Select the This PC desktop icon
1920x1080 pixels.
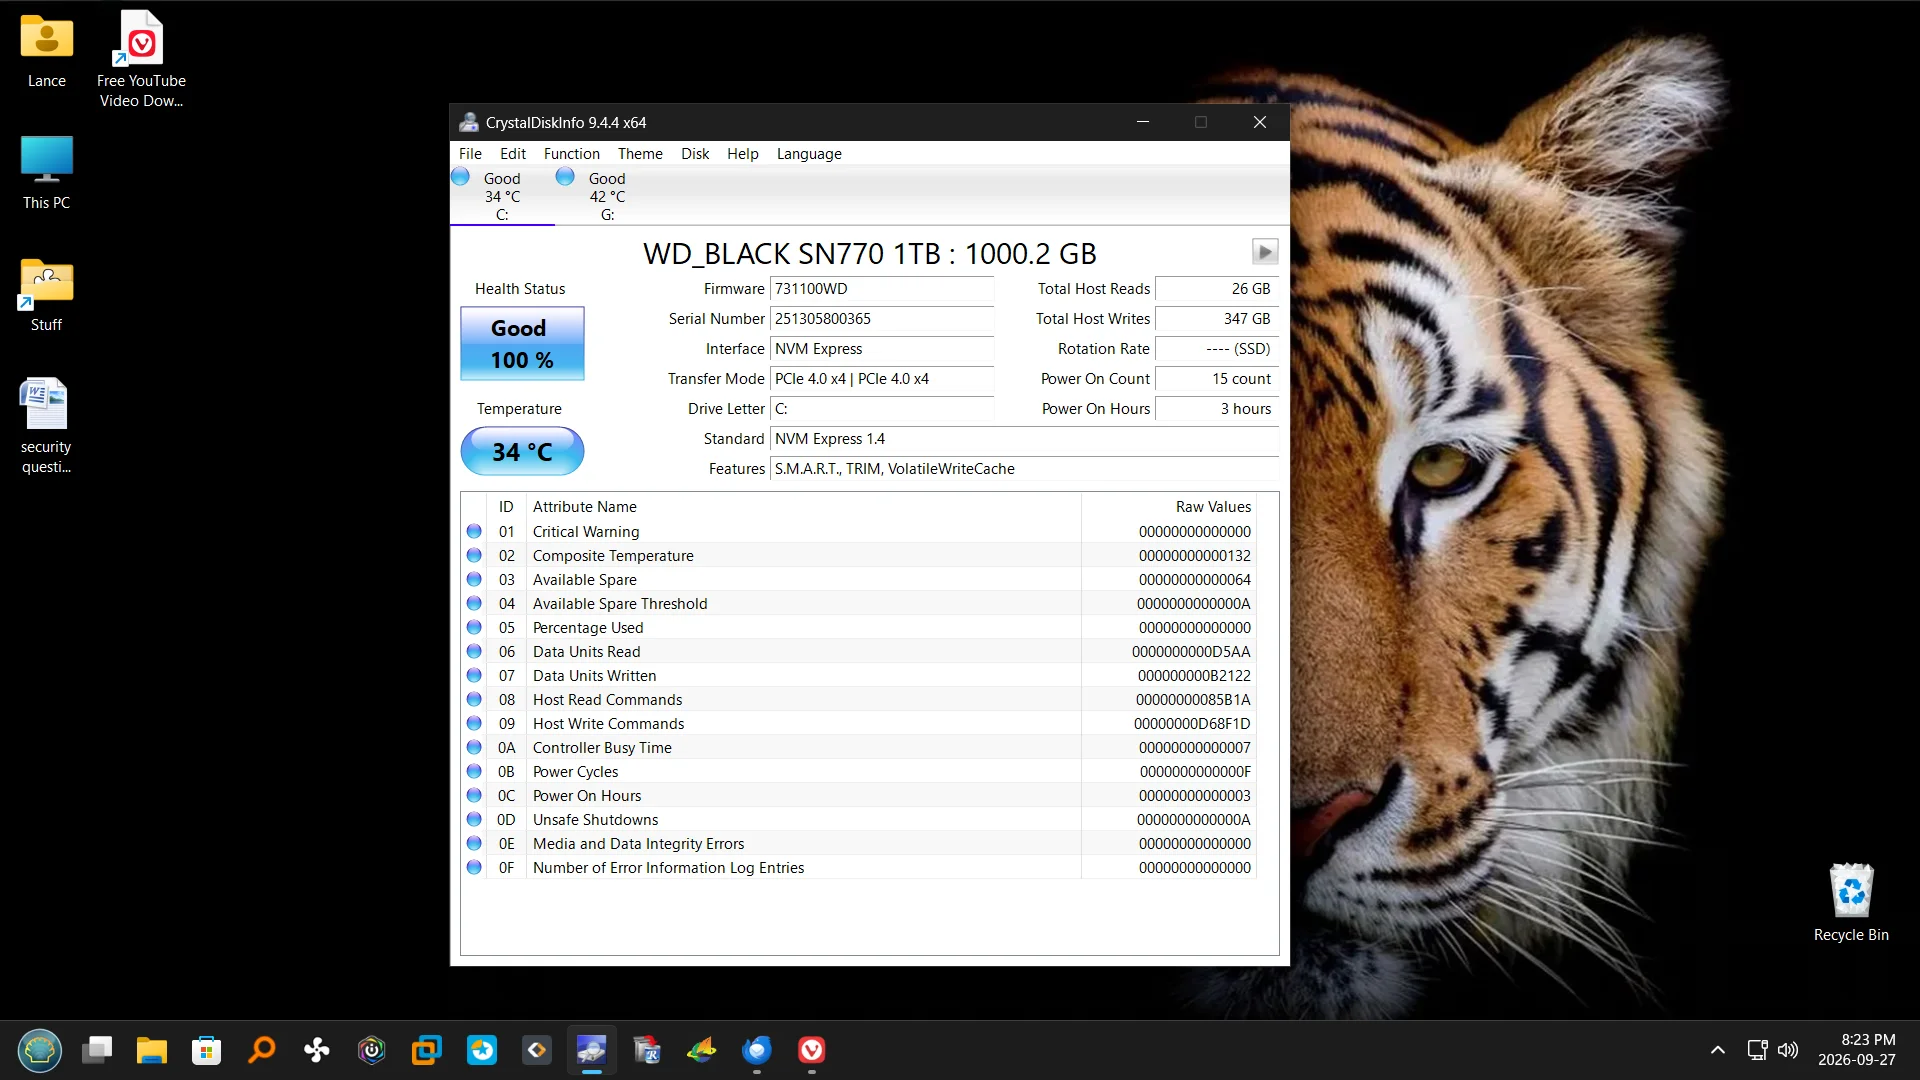pos(47,172)
